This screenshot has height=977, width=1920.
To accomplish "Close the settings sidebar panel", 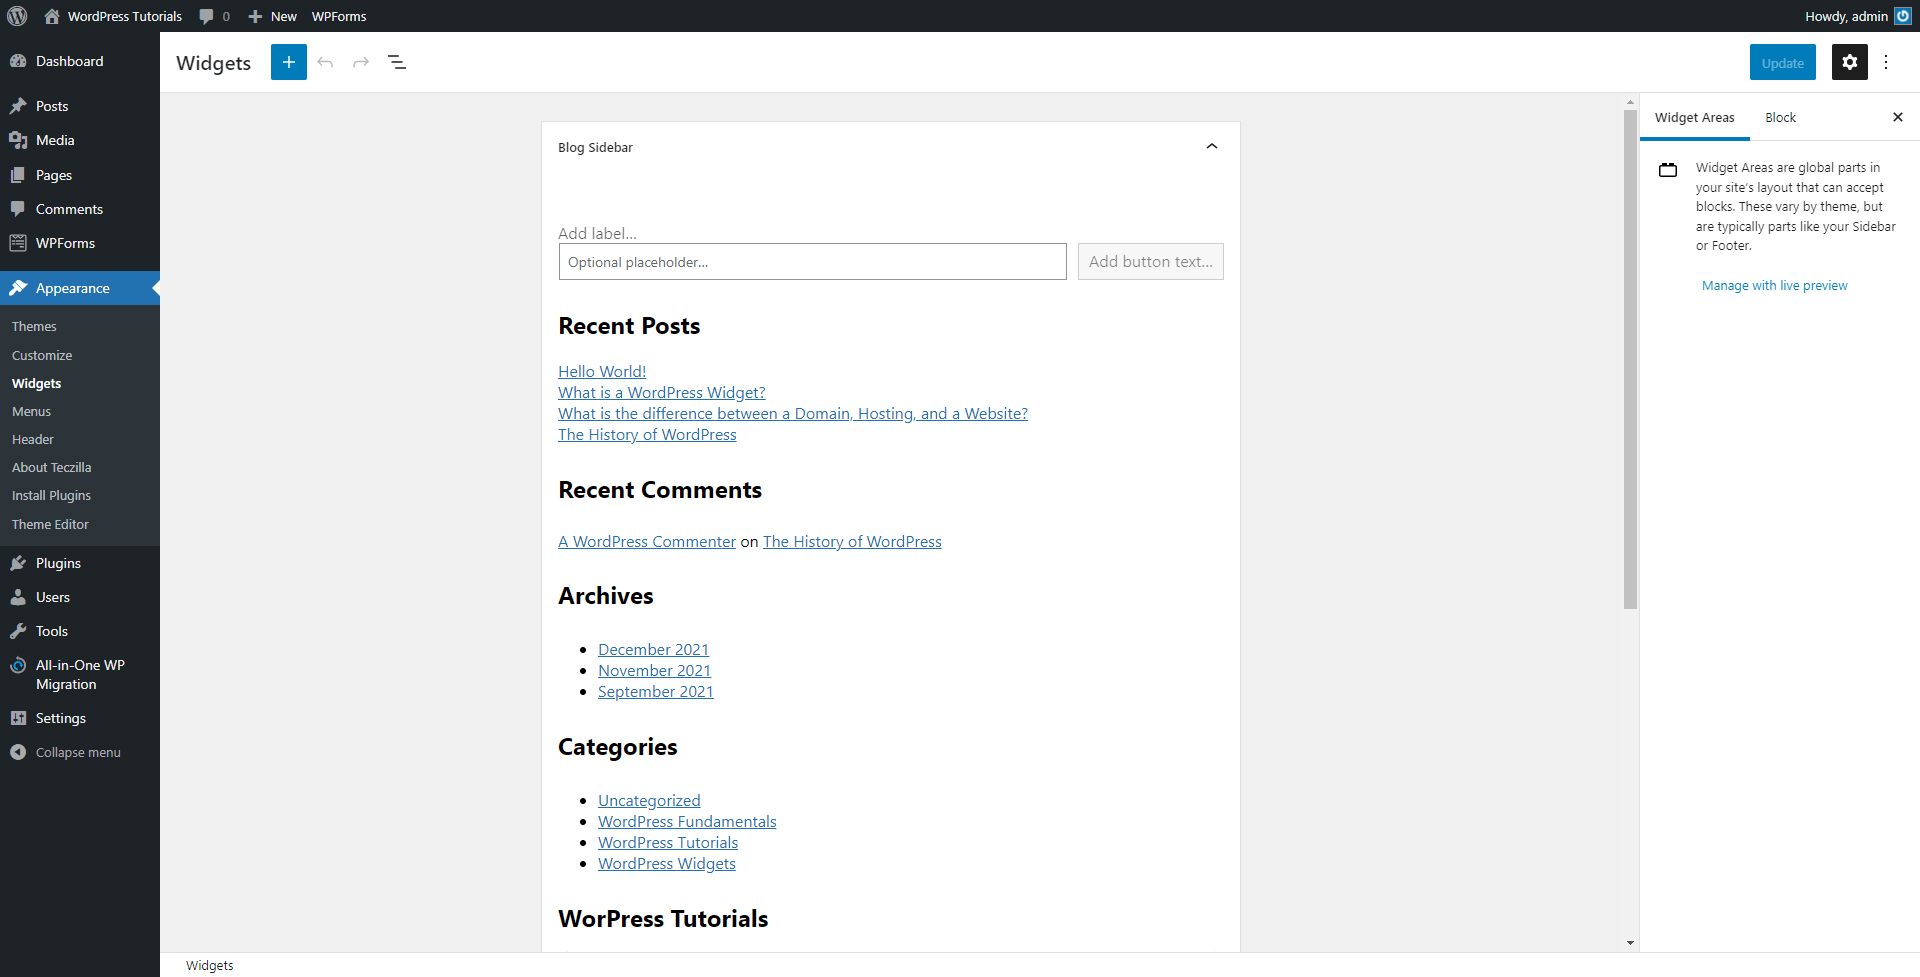I will 1898,117.
